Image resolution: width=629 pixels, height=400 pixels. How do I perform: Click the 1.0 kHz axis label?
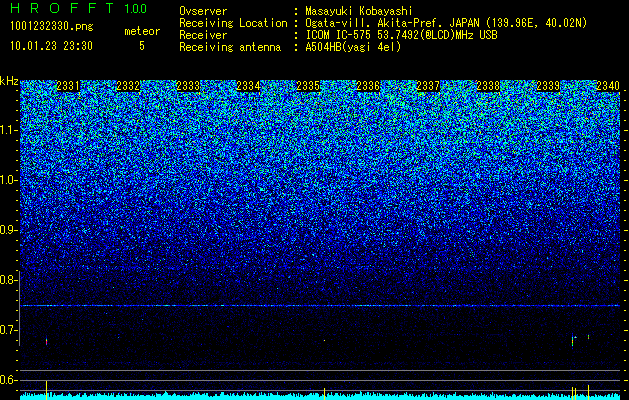tap(8, 180)
